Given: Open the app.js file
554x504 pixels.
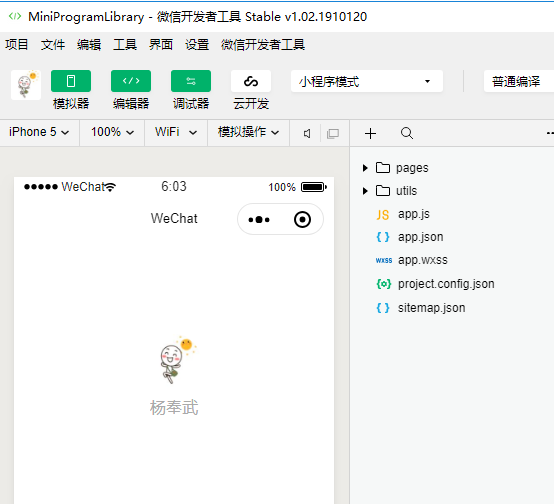Looking at the screenshot, I should point(414,214).
